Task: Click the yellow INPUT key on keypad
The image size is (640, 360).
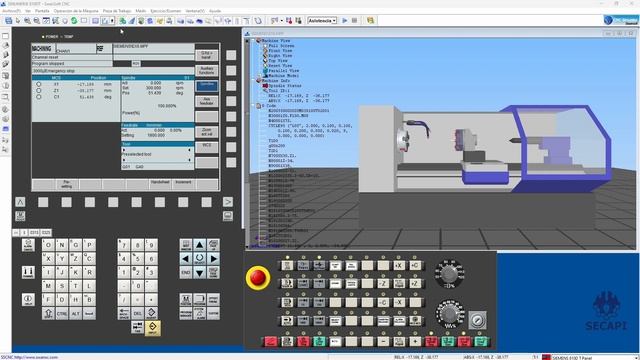Action: click(152, 327)
